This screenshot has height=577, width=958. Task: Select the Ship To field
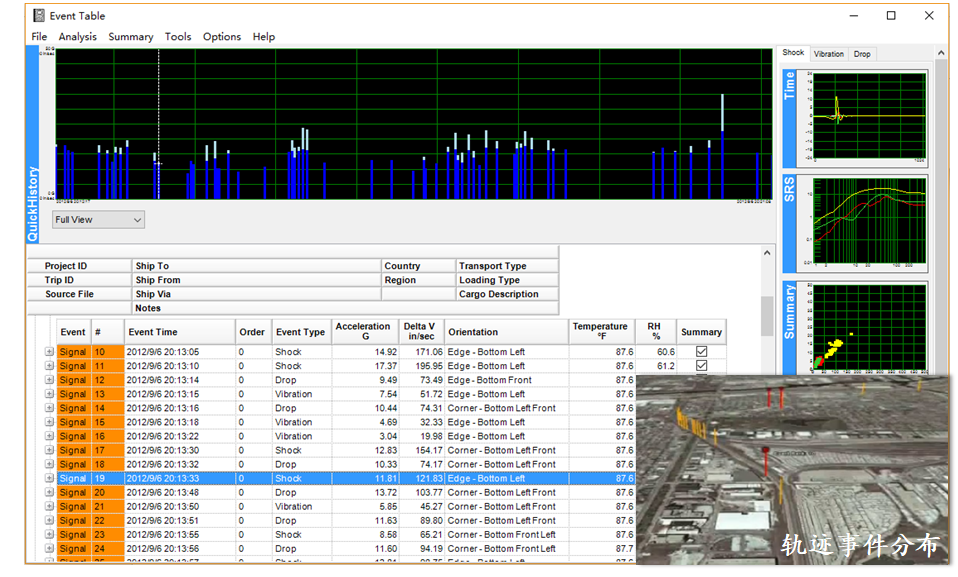256,266
